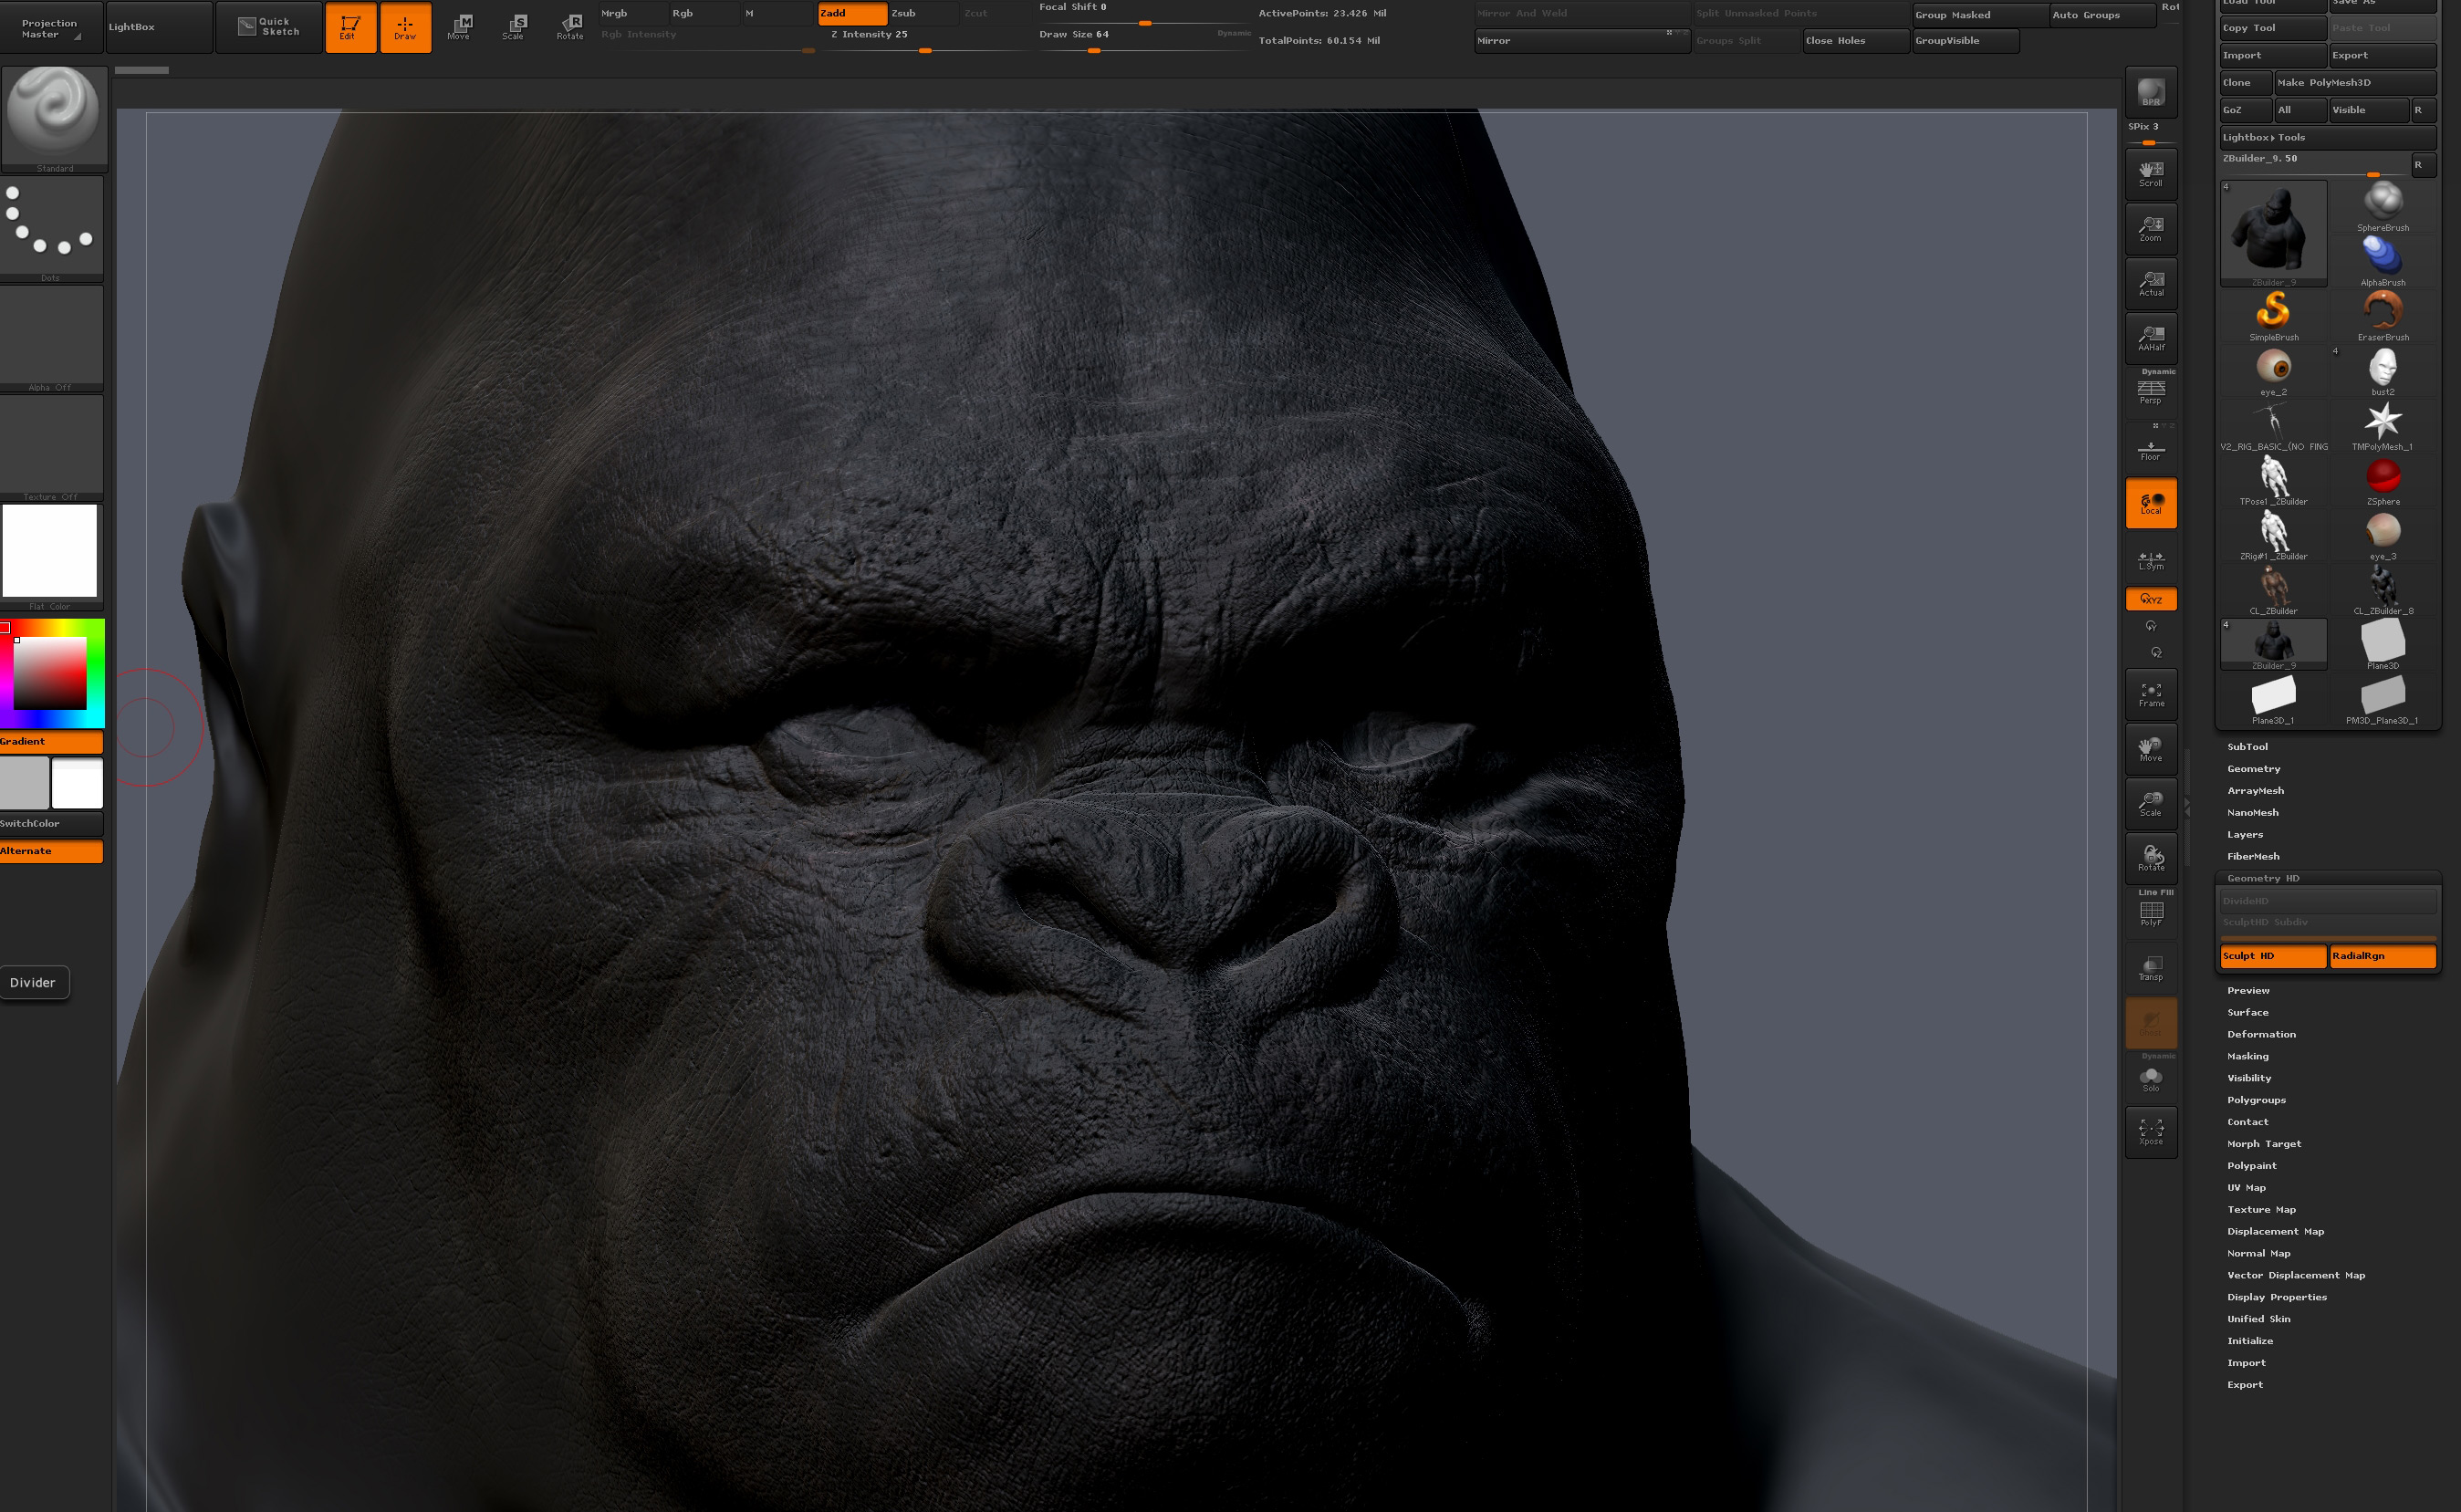The width and height of the screenshot is (2461, 1512).
Task: Toggle Zadd mode
Action: pos(852,13)
